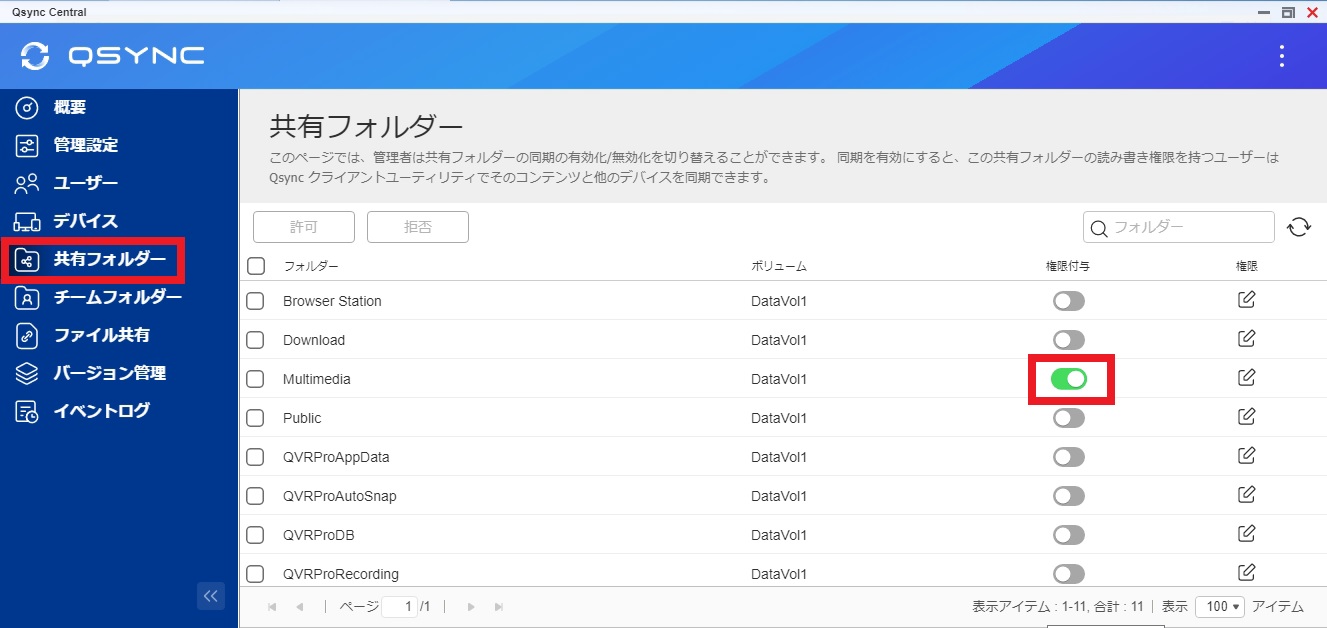Open the three-dot options menu
This screenshot has width=1327, height=628.
click(x=1281, y=58)
